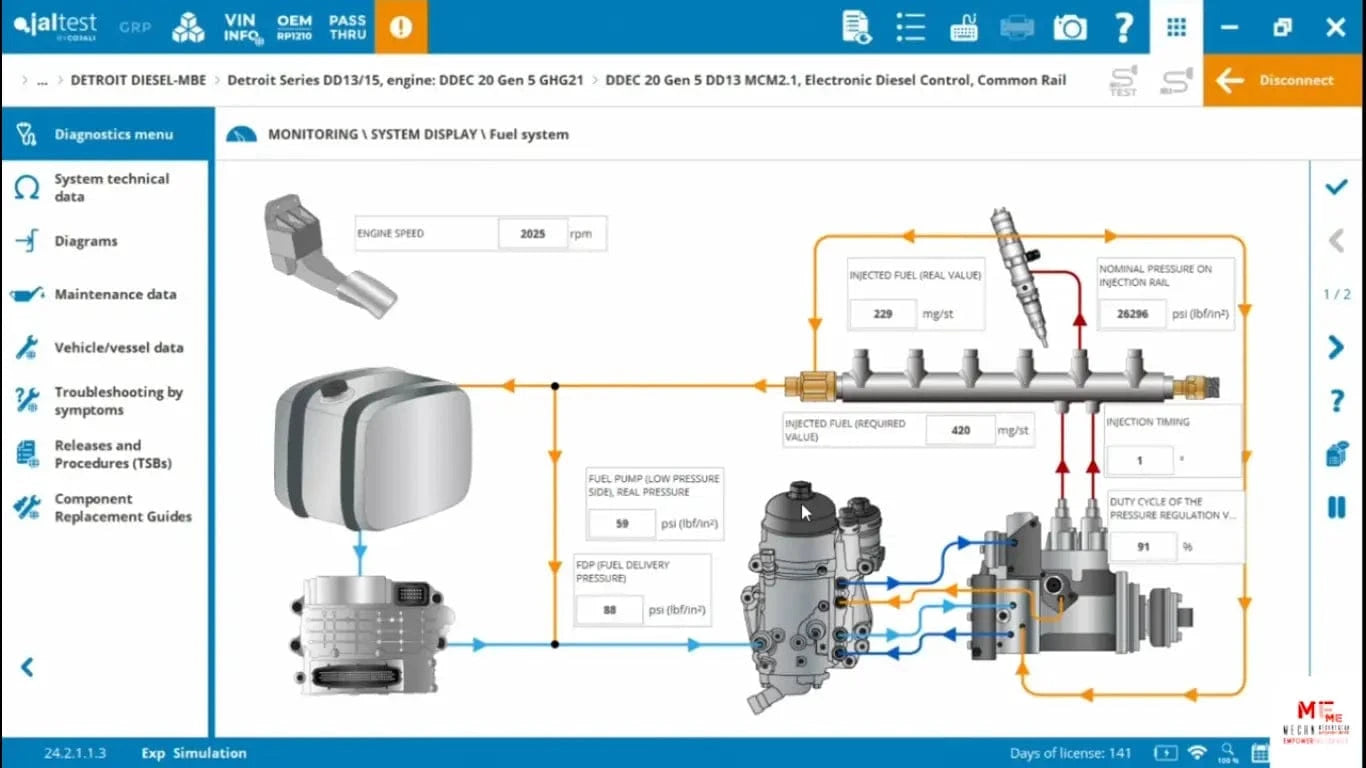Click the page indicator 1 / 2
1366x768 pixels.
point(1337,294)
